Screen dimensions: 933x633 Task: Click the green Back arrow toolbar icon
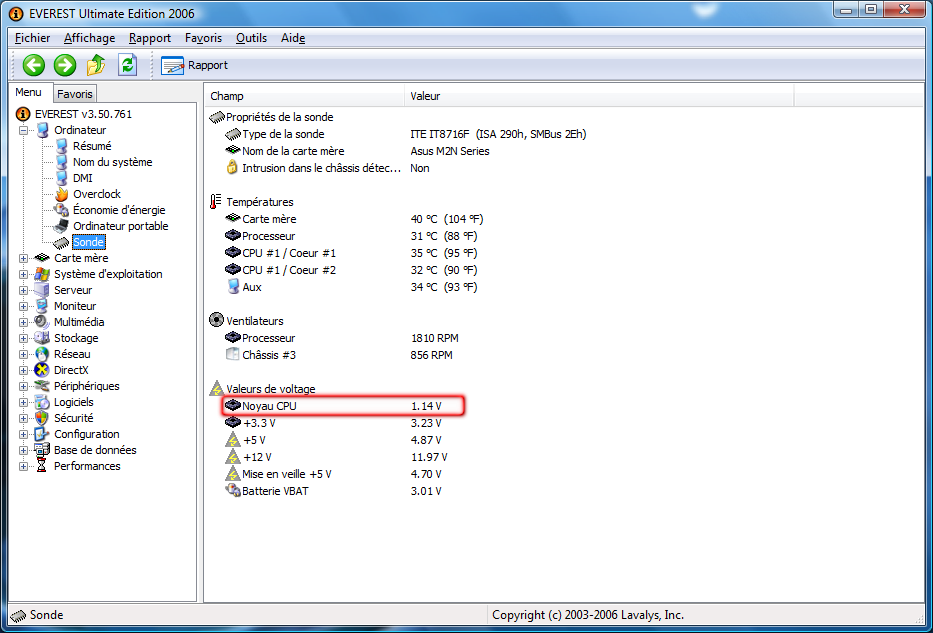34,65
